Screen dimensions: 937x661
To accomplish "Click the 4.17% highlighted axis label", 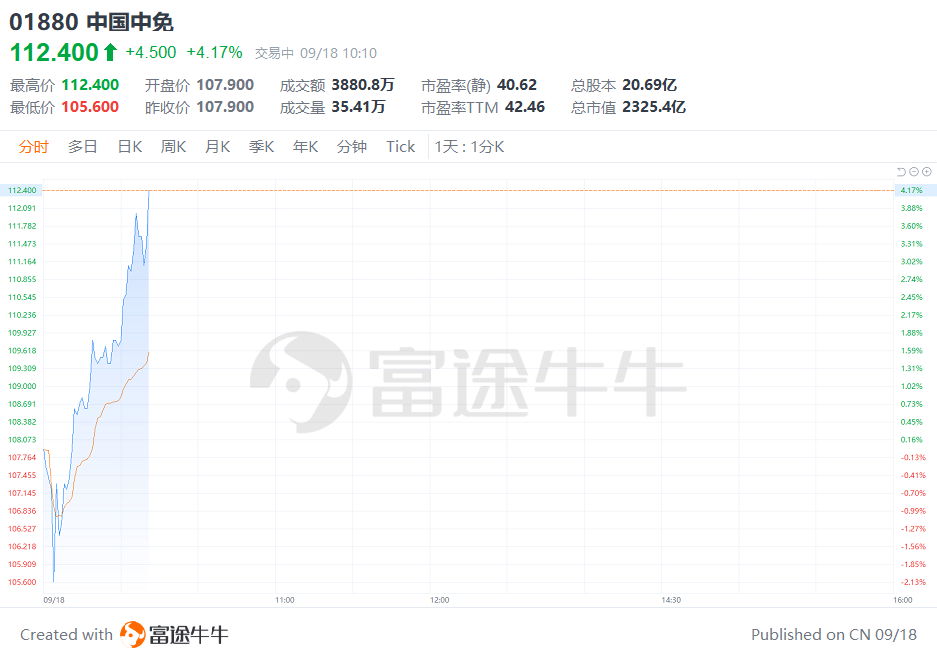I will pos(911,189).
